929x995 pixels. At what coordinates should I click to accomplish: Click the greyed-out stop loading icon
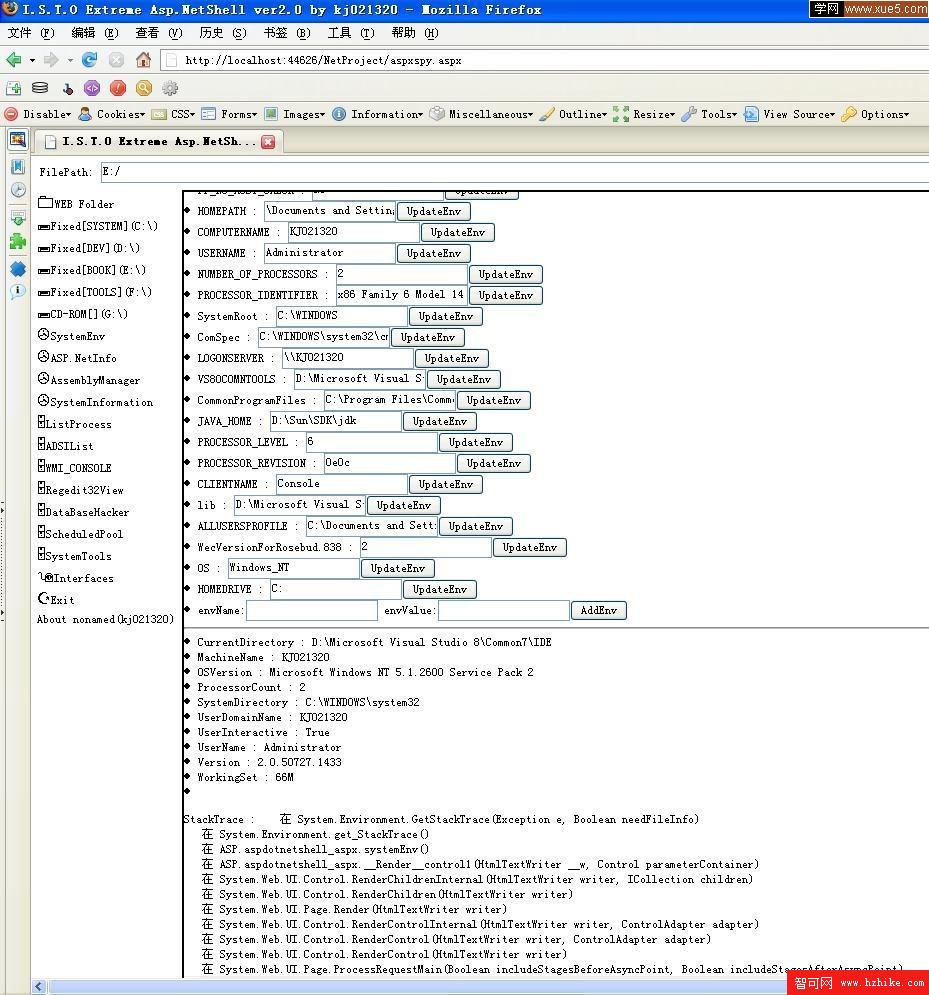116,60
